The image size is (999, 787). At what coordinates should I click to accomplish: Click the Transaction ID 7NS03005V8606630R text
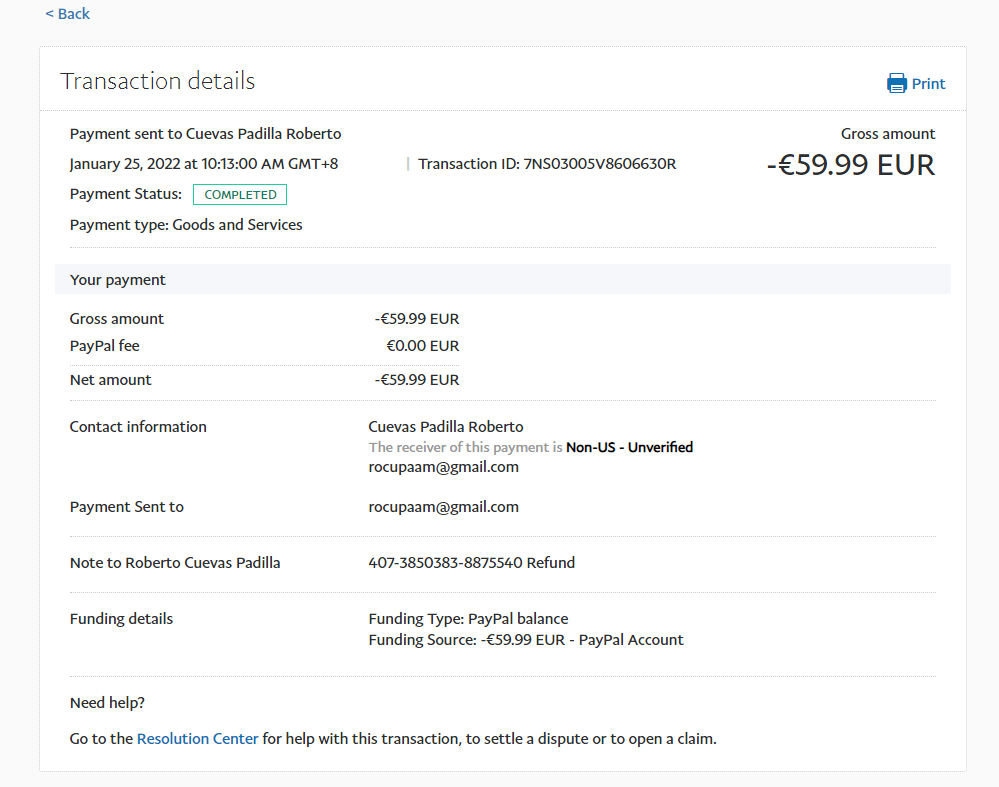click(x=547, y=164)
